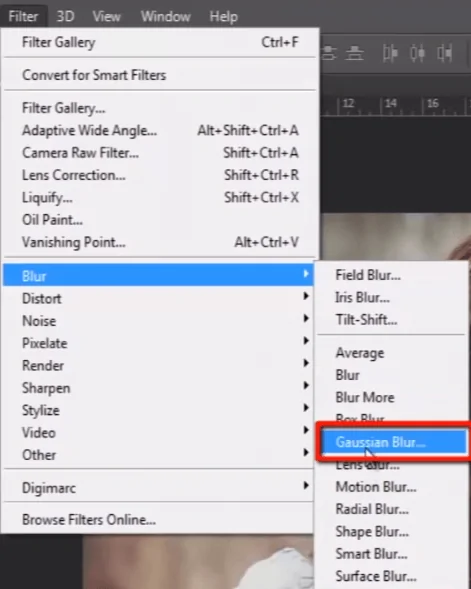Open Lens Correction filter
Viewport: 471px width, 589px height.
(160, 175)
